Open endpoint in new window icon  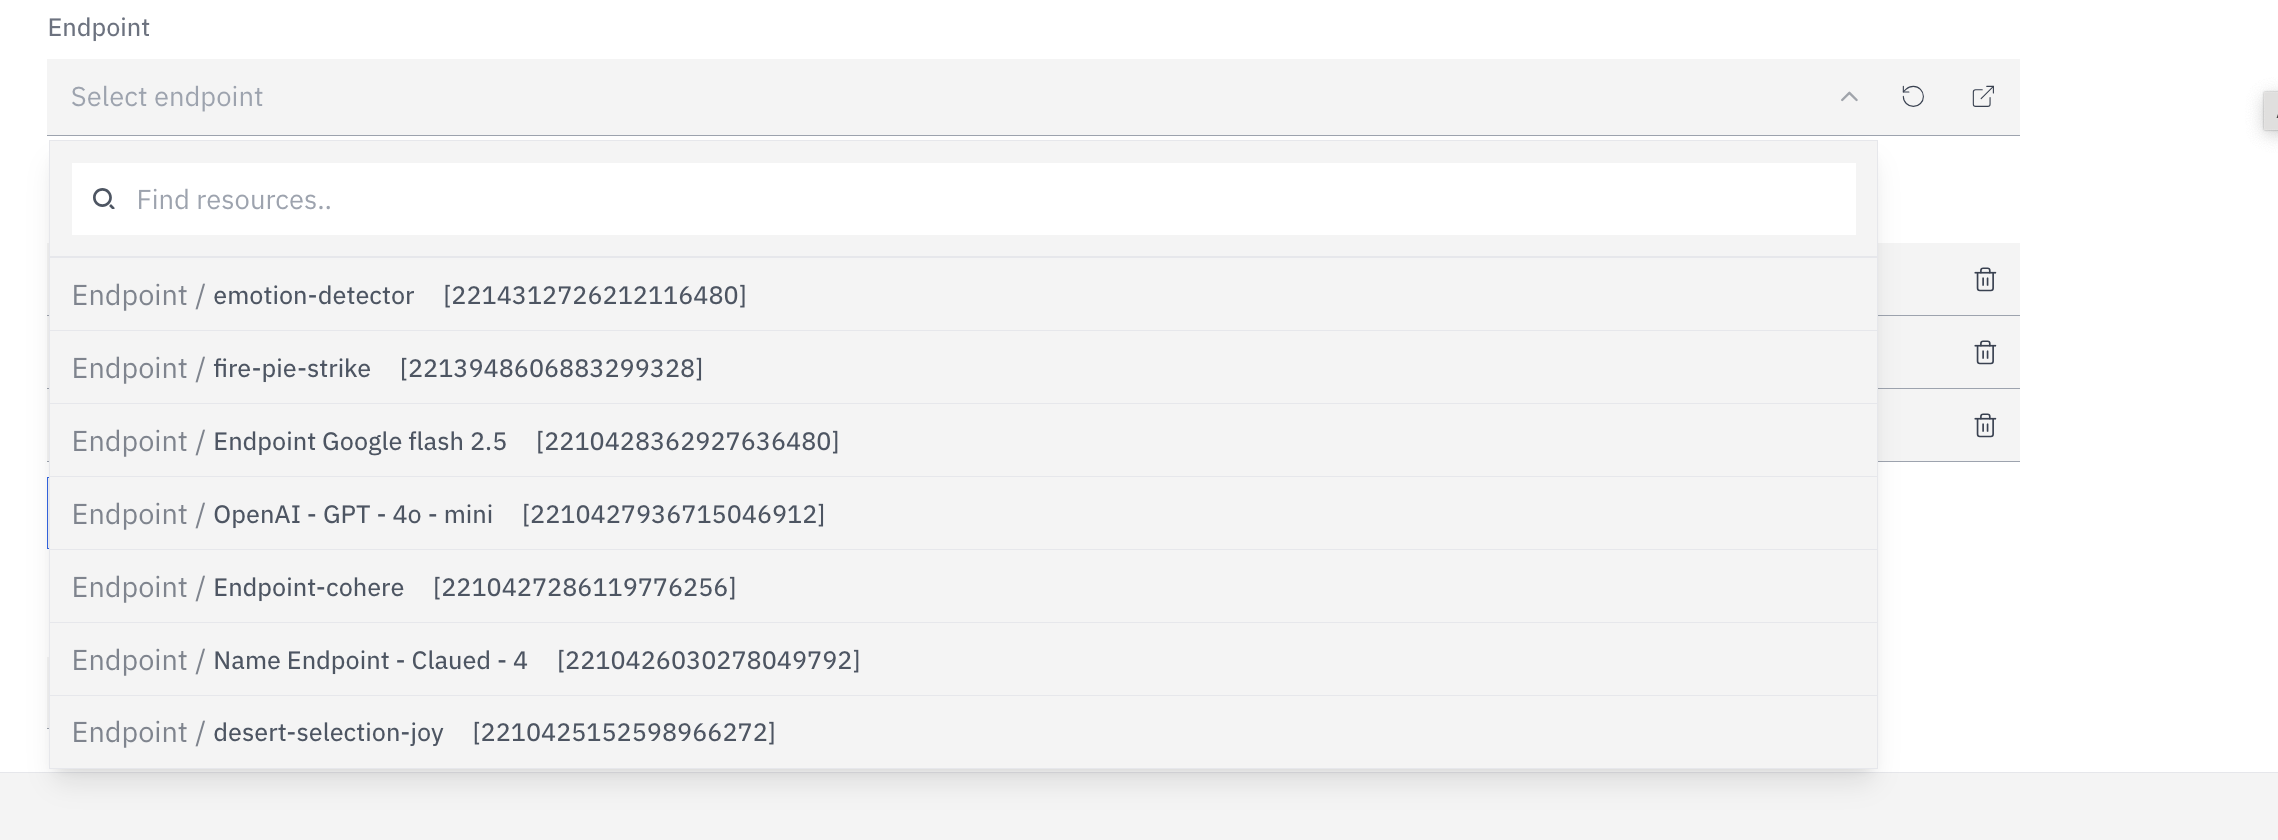click(x=1982, y=97)
